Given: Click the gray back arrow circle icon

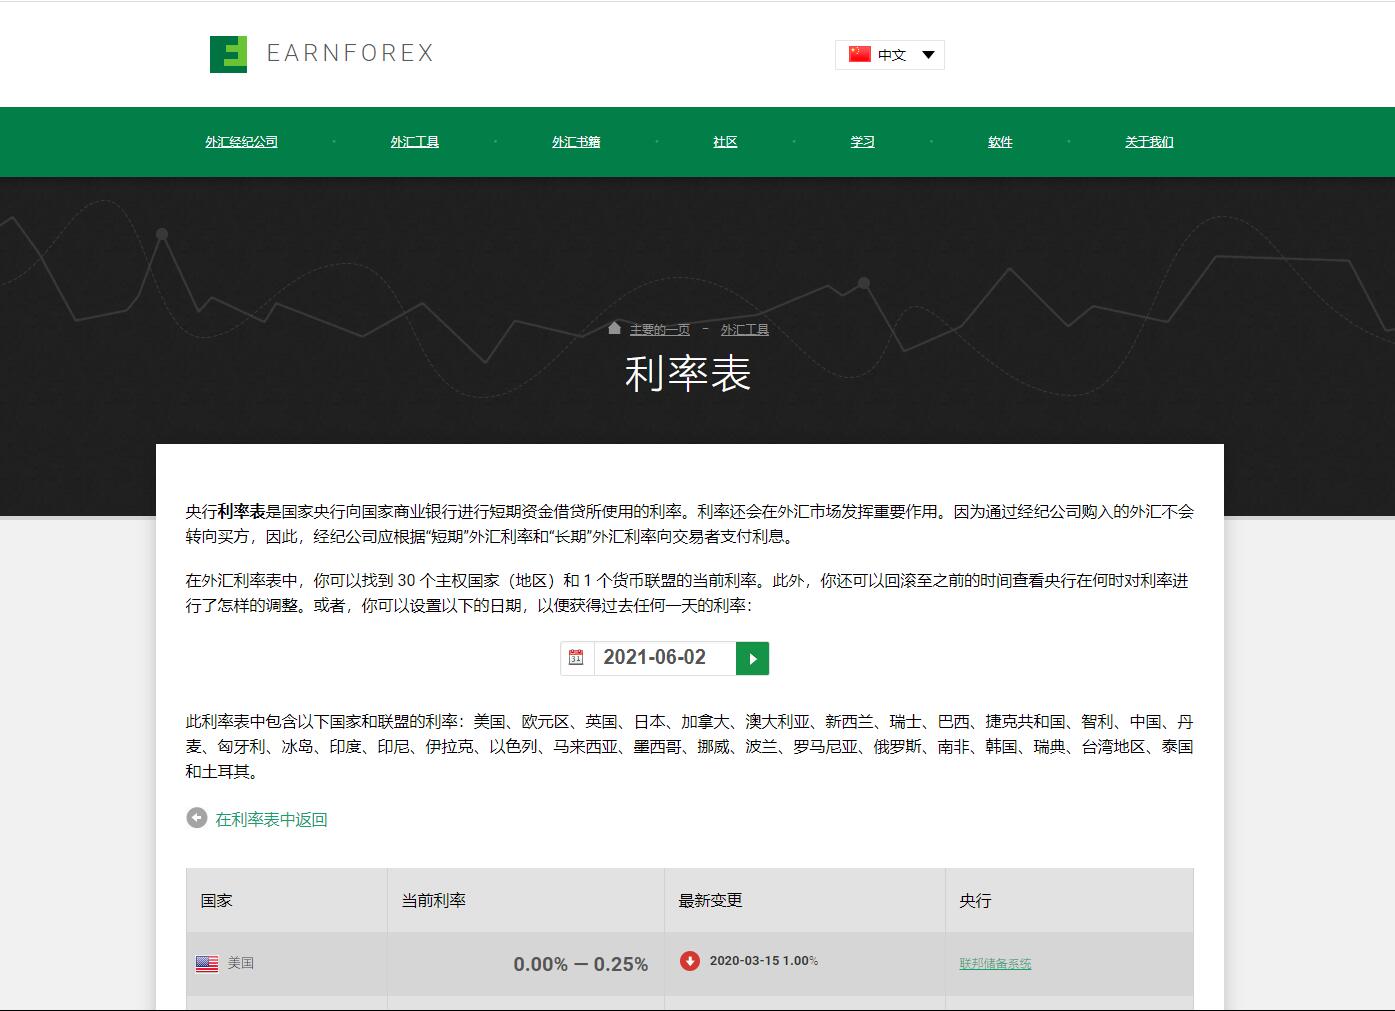Looking at the screenshot, I should 197,818.
